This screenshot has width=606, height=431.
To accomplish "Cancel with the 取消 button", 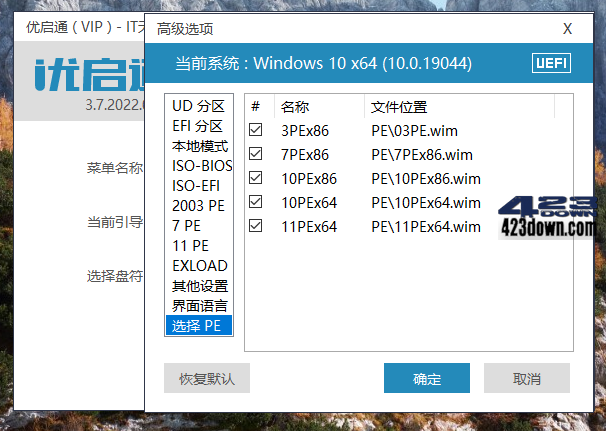I will 527,379.
